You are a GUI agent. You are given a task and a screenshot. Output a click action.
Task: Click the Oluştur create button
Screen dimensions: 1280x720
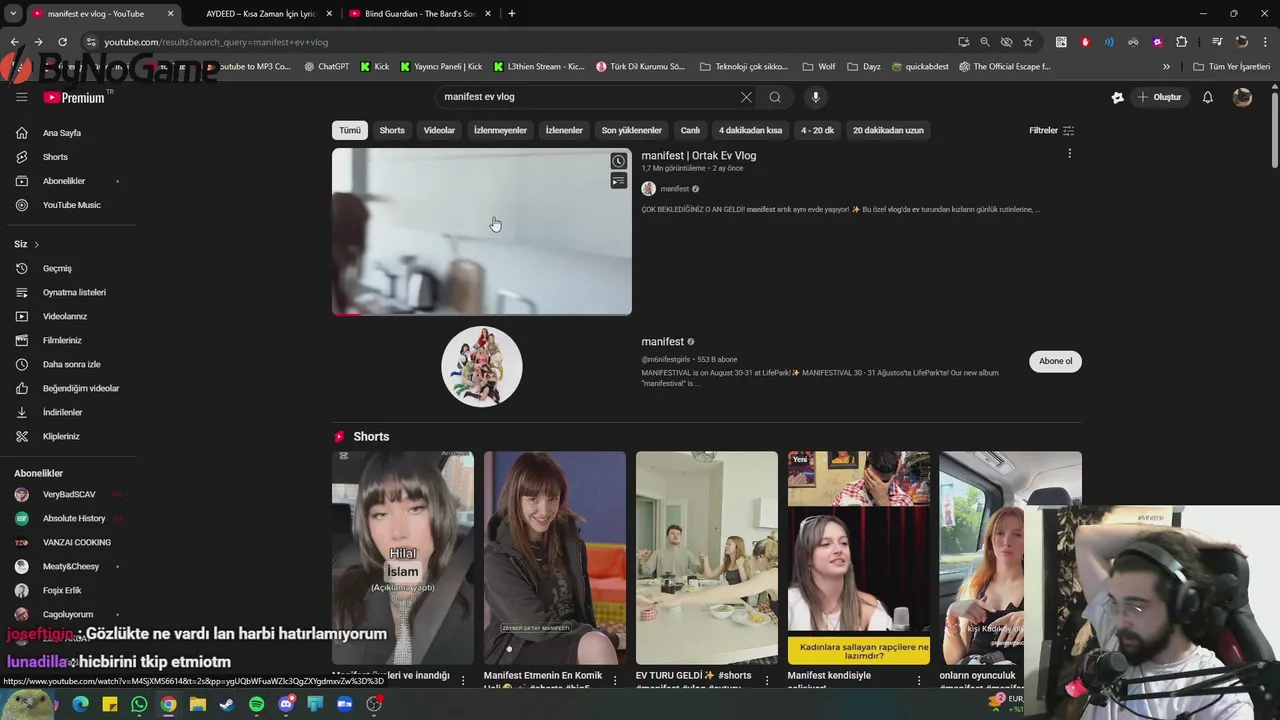[1161, 97]
